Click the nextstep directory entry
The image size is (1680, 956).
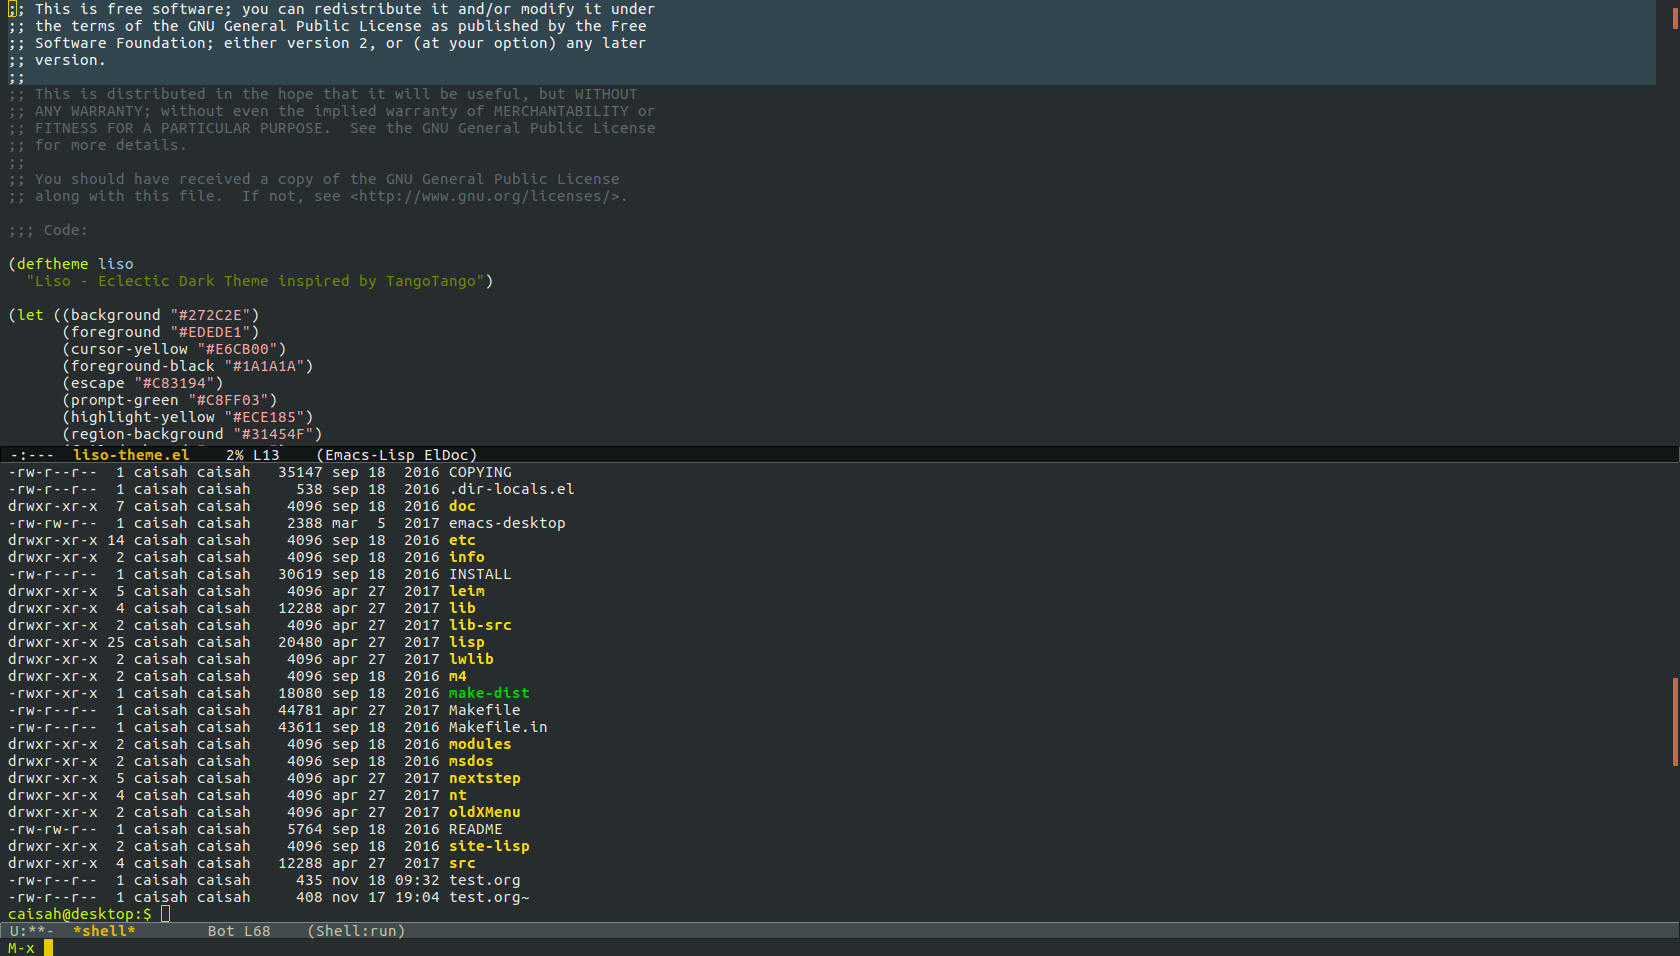point(485,778)
